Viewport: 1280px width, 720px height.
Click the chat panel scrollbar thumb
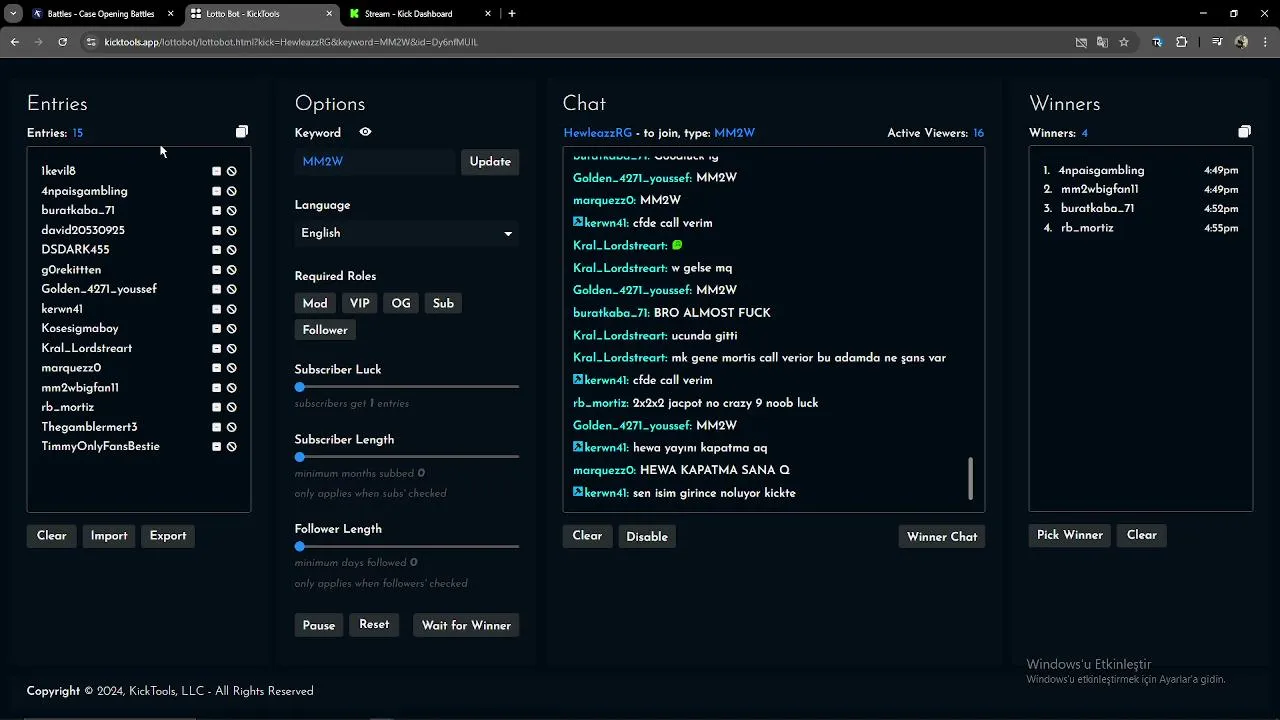pos(970,479)
